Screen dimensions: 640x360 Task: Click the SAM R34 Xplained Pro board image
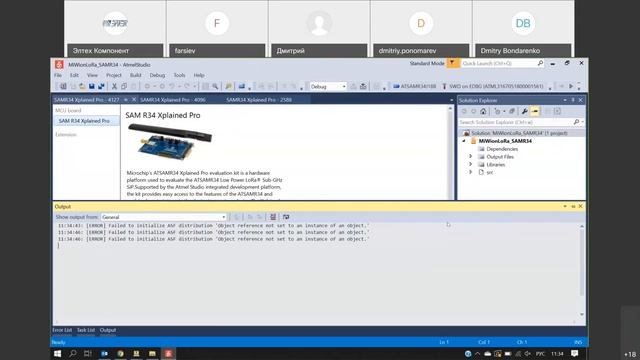click(170, 142)
